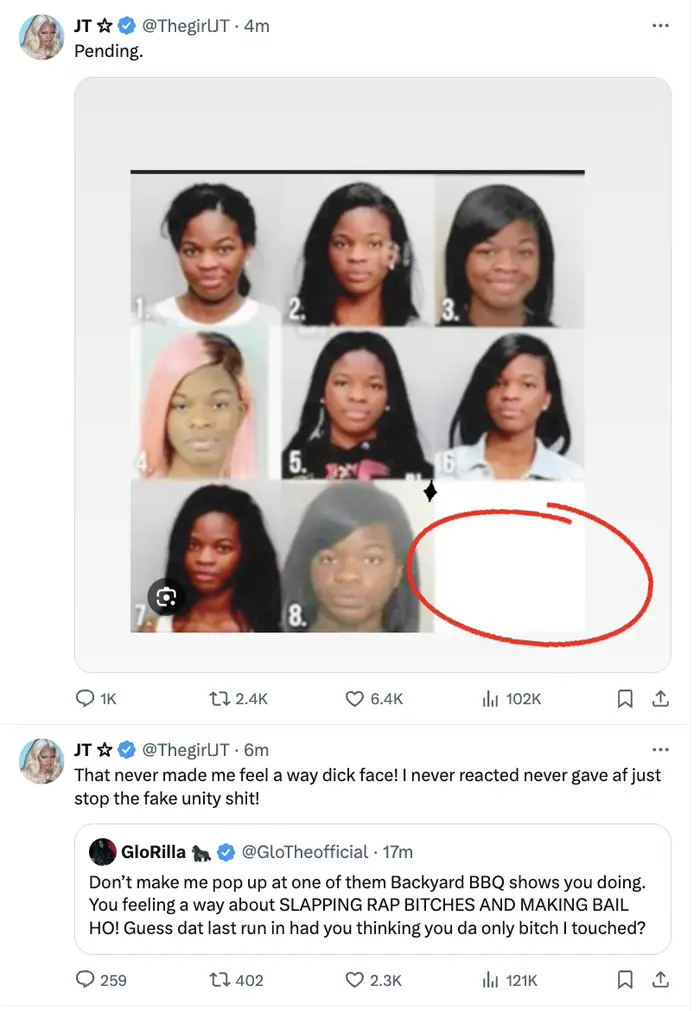This screenshot has width=700, height=1011.
Task: Like the tweet with 2.3K likes
Action: pos(354,980)
